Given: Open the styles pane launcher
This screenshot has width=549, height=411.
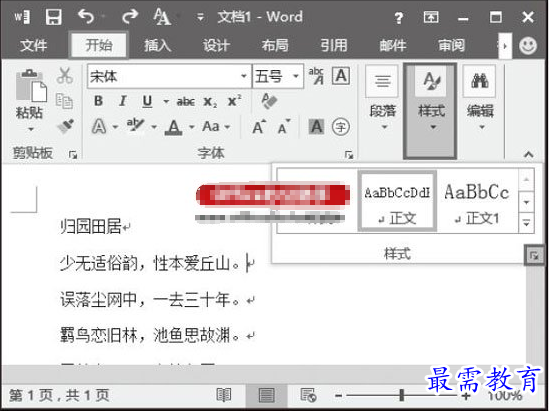Looking at the screenshot, I should click(x=534, y=256).
